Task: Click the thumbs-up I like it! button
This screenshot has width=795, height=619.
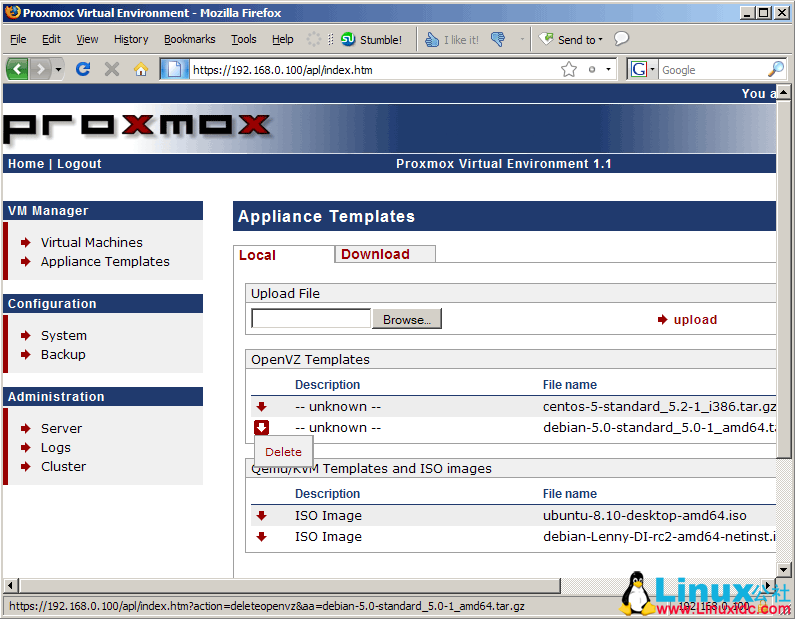Action: (x=452, y=40)
